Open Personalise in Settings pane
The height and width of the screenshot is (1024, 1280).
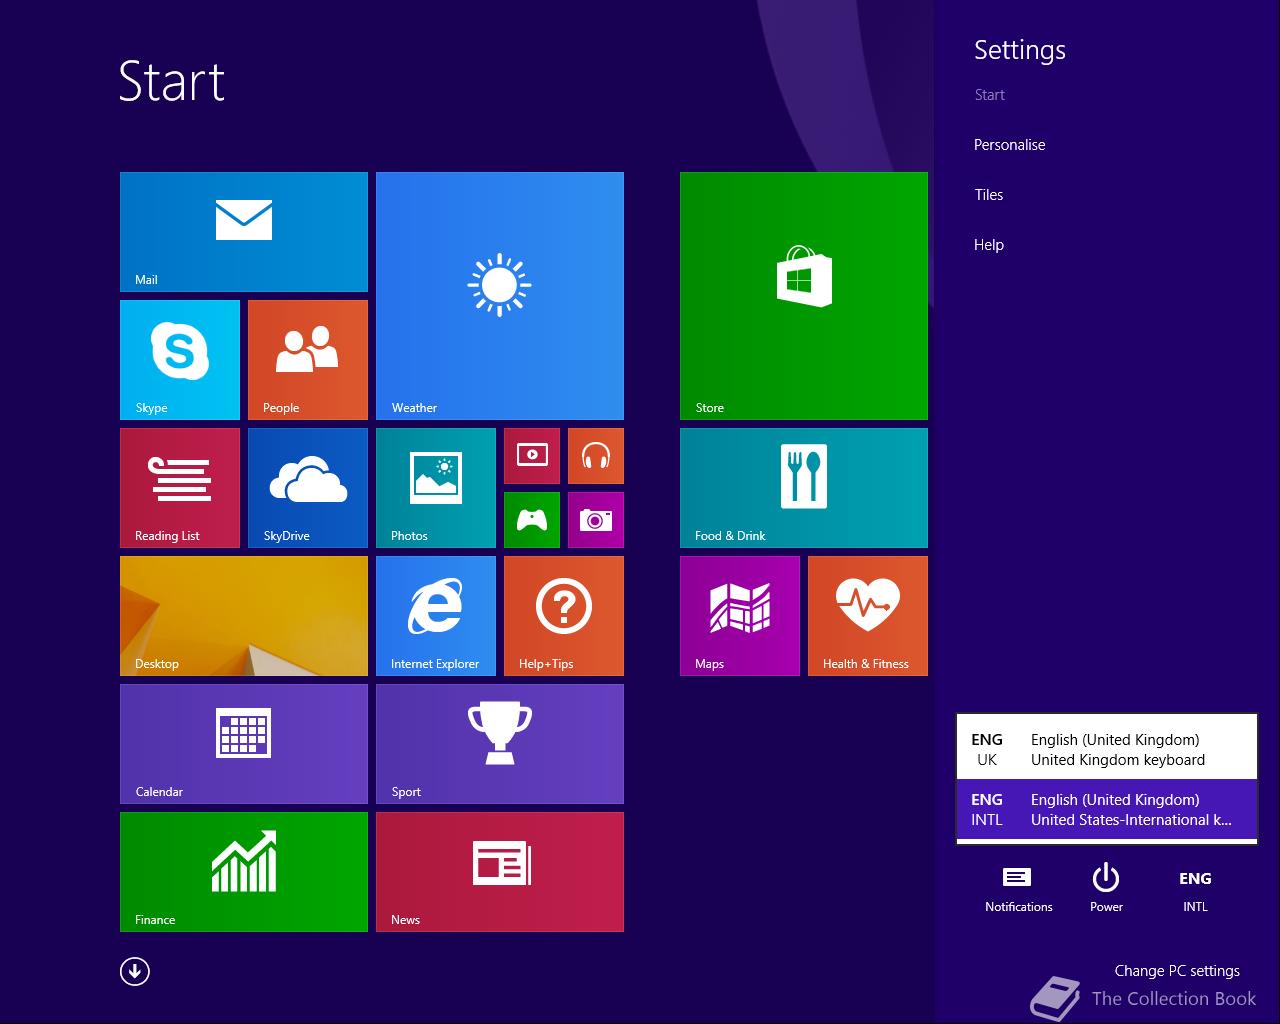coord(1010,145)
